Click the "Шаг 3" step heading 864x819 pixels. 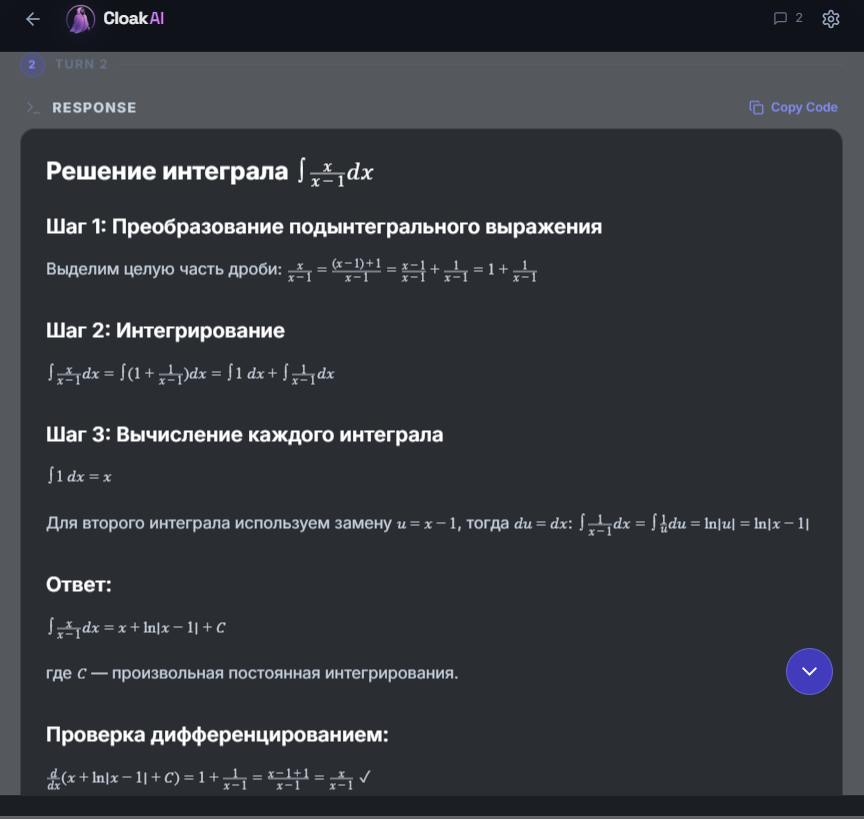244,435
